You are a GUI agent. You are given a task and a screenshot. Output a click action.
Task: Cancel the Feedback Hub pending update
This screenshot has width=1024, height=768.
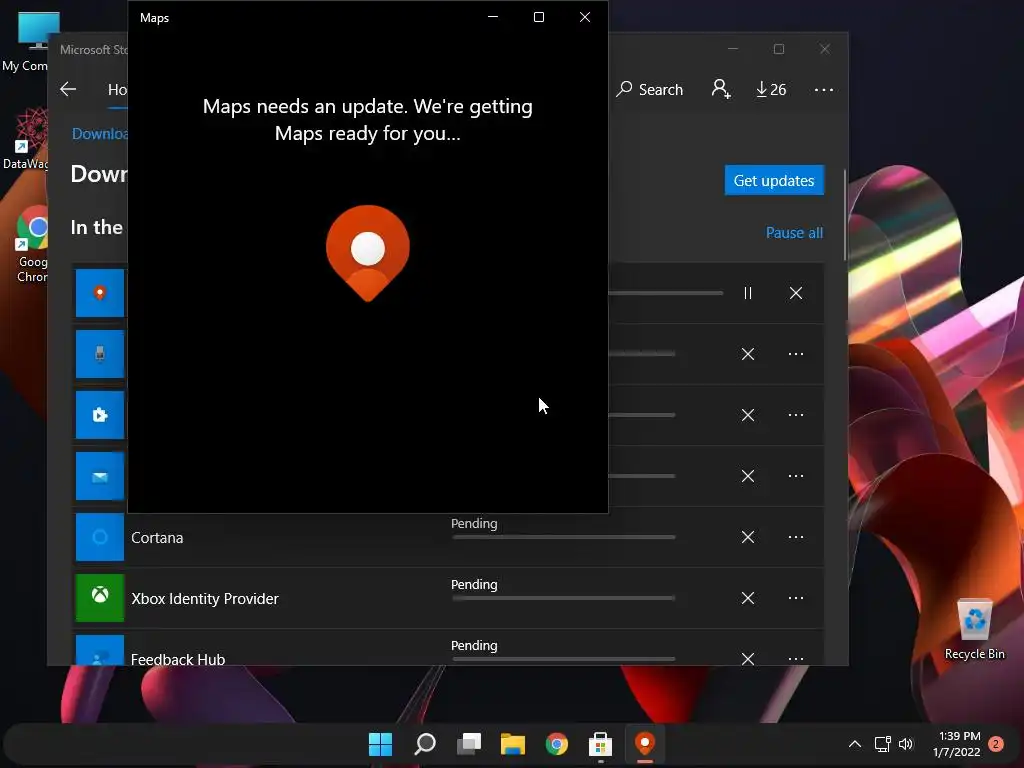(x=748, y=658)
